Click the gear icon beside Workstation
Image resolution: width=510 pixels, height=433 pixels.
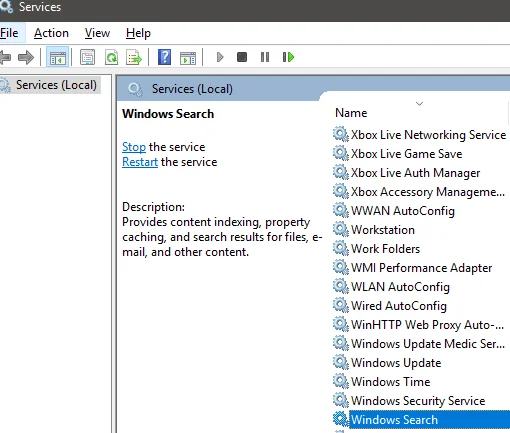click(341, 230)
